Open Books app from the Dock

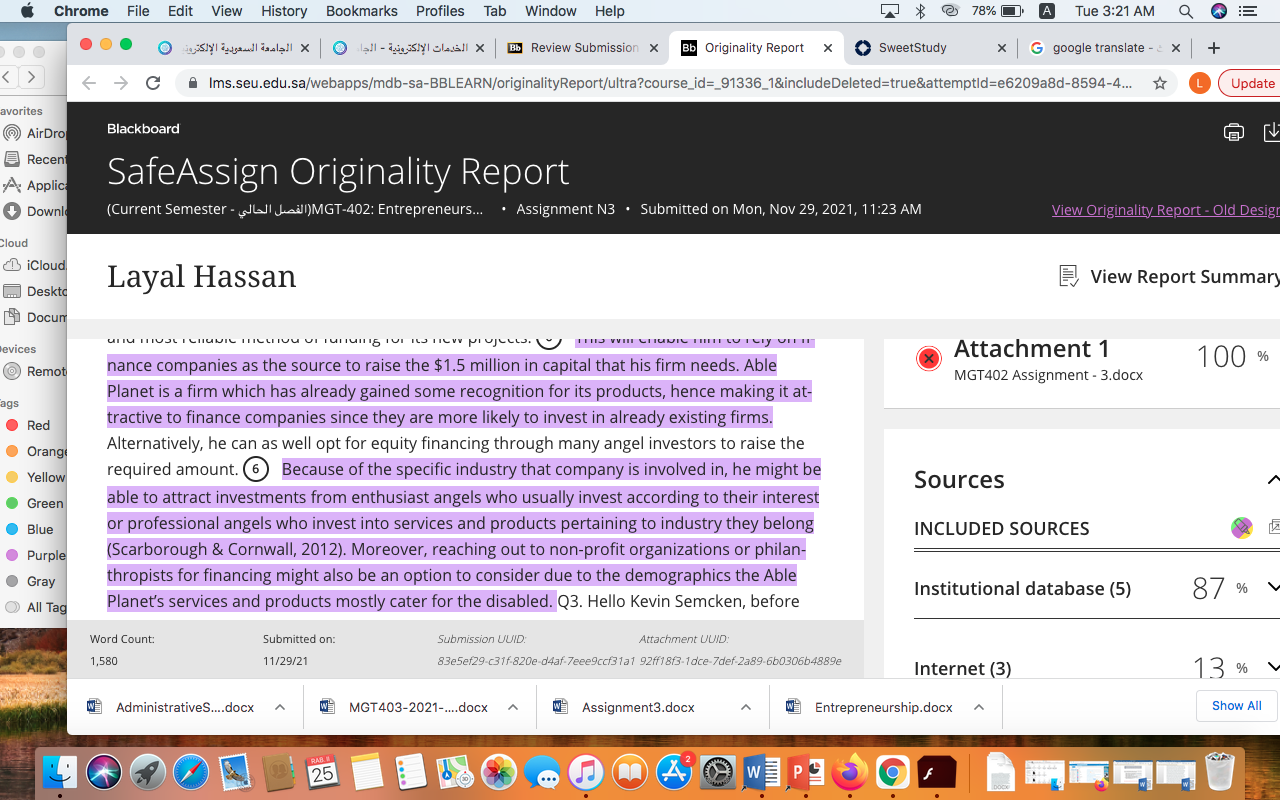[630, 771]
